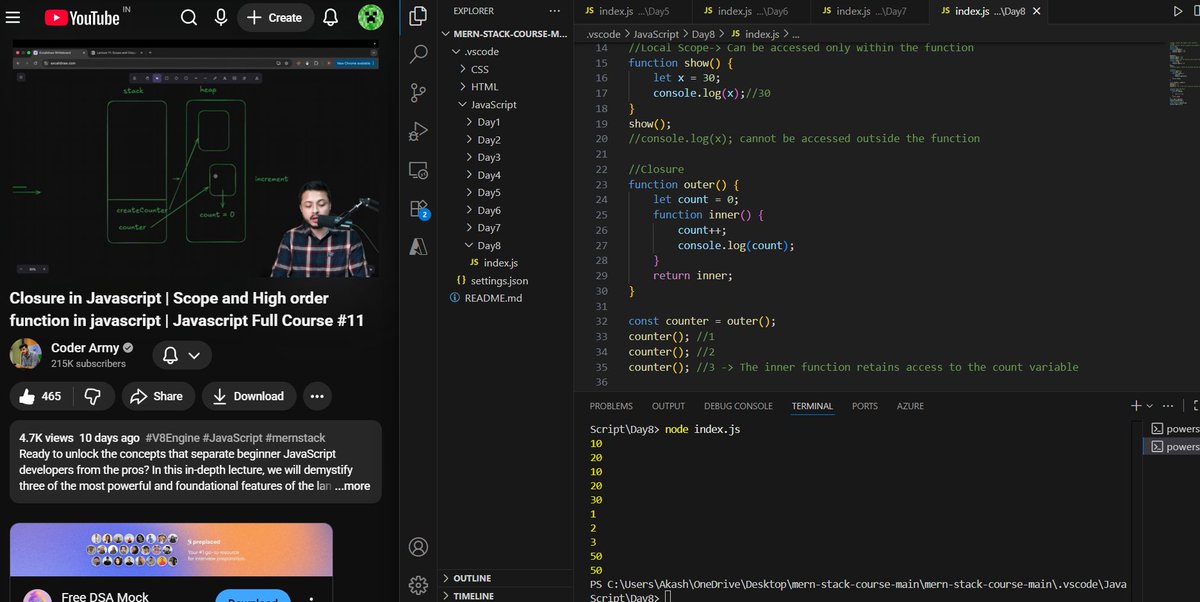Open the VS Code Search view
This screenshot has height=602, width=1200.
(x=419, y=55)
